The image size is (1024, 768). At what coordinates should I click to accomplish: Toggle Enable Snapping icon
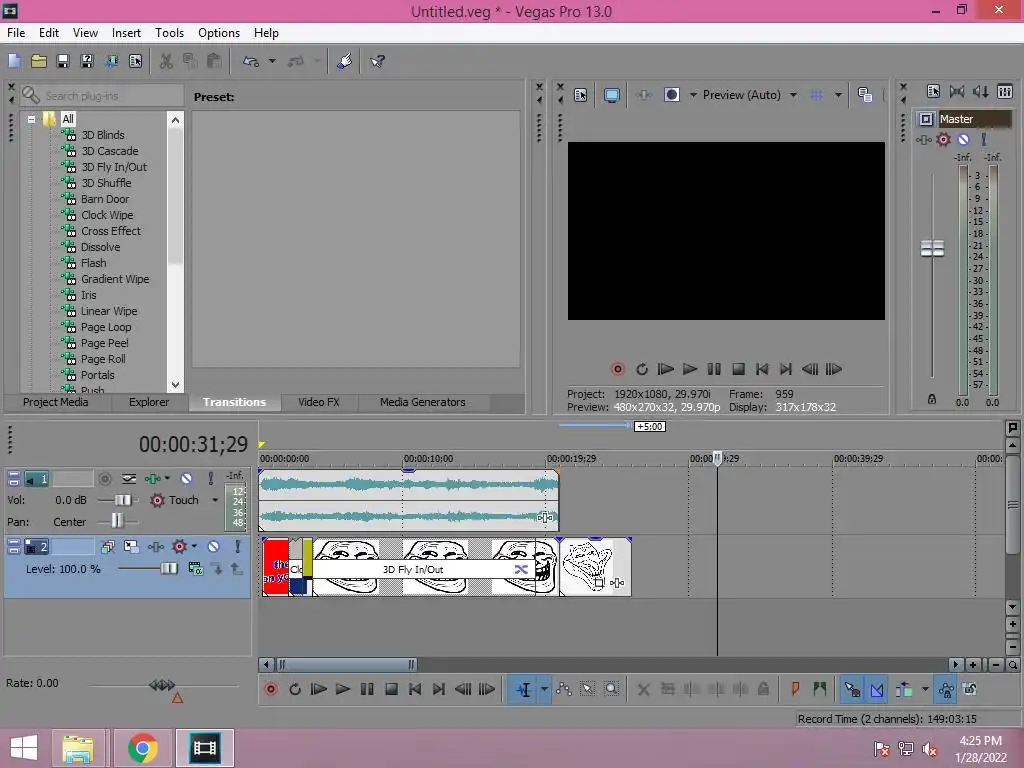(x=852, y=689)
